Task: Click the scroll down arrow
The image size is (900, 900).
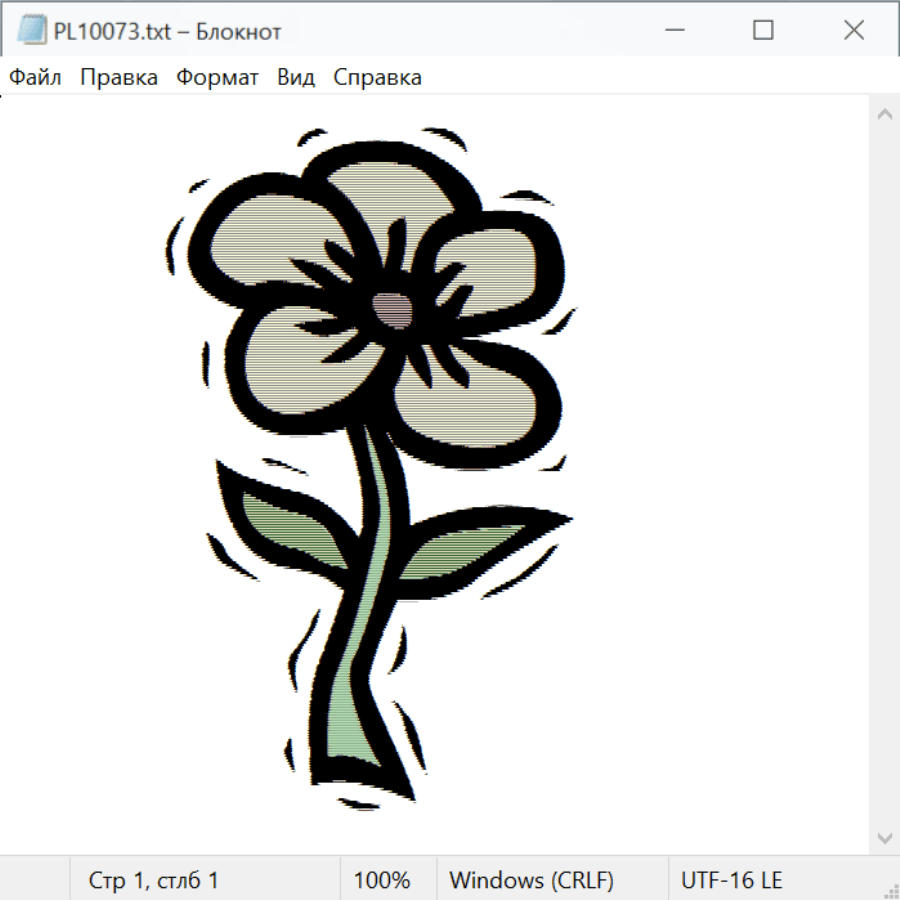Action: click(884, 837)
